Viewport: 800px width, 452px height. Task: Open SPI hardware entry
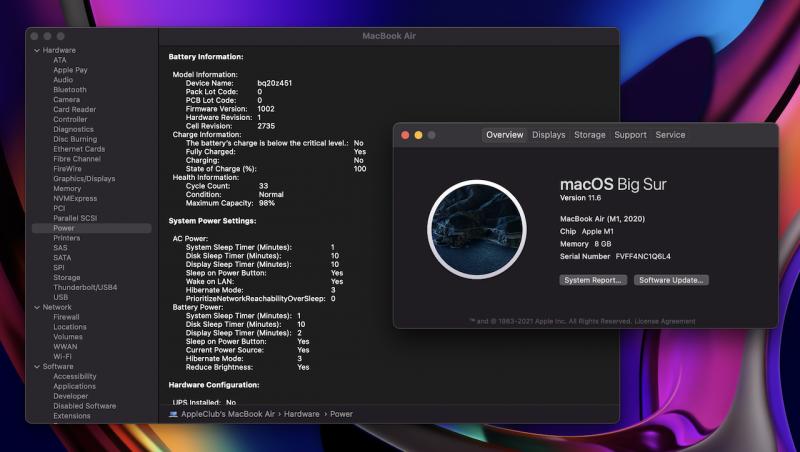[x=59, y=268]
